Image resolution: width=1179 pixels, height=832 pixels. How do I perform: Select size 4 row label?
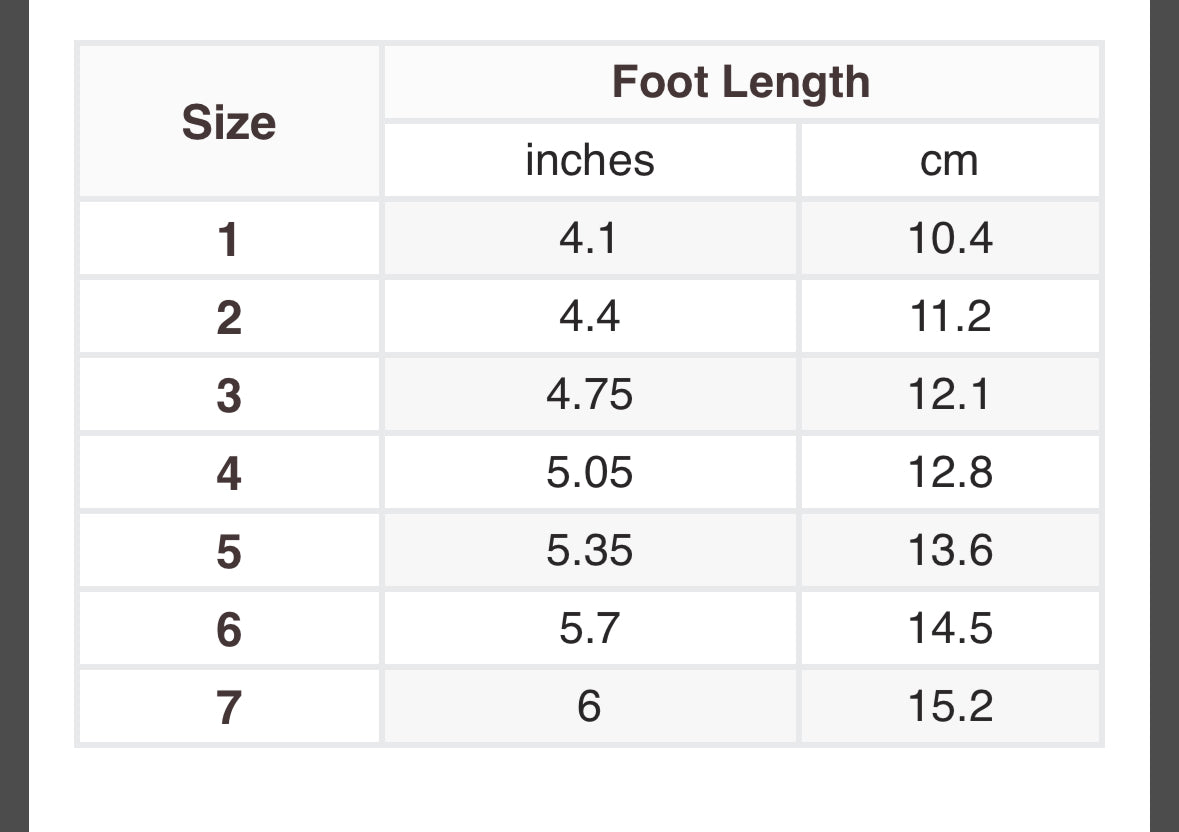point(229,473)
